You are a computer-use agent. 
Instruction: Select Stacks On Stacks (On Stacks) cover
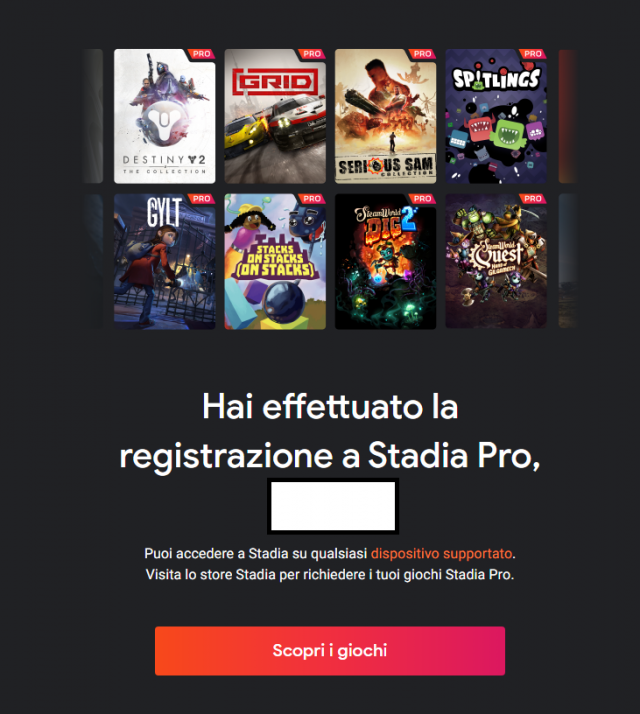(275, 261)
